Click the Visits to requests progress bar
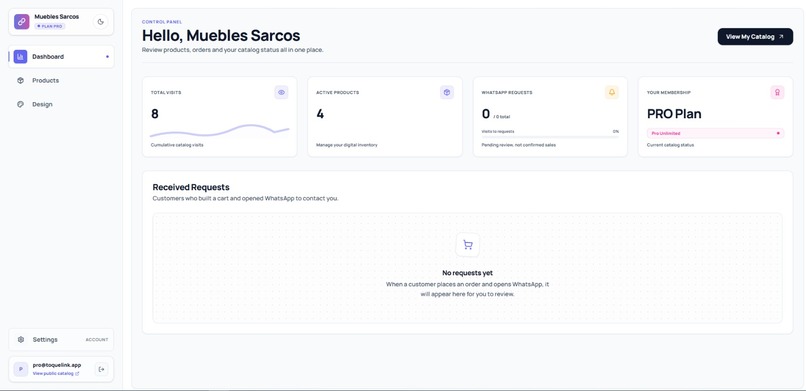Screen dimensions: 806x391 pyautogui.click(x=550, y=137)
